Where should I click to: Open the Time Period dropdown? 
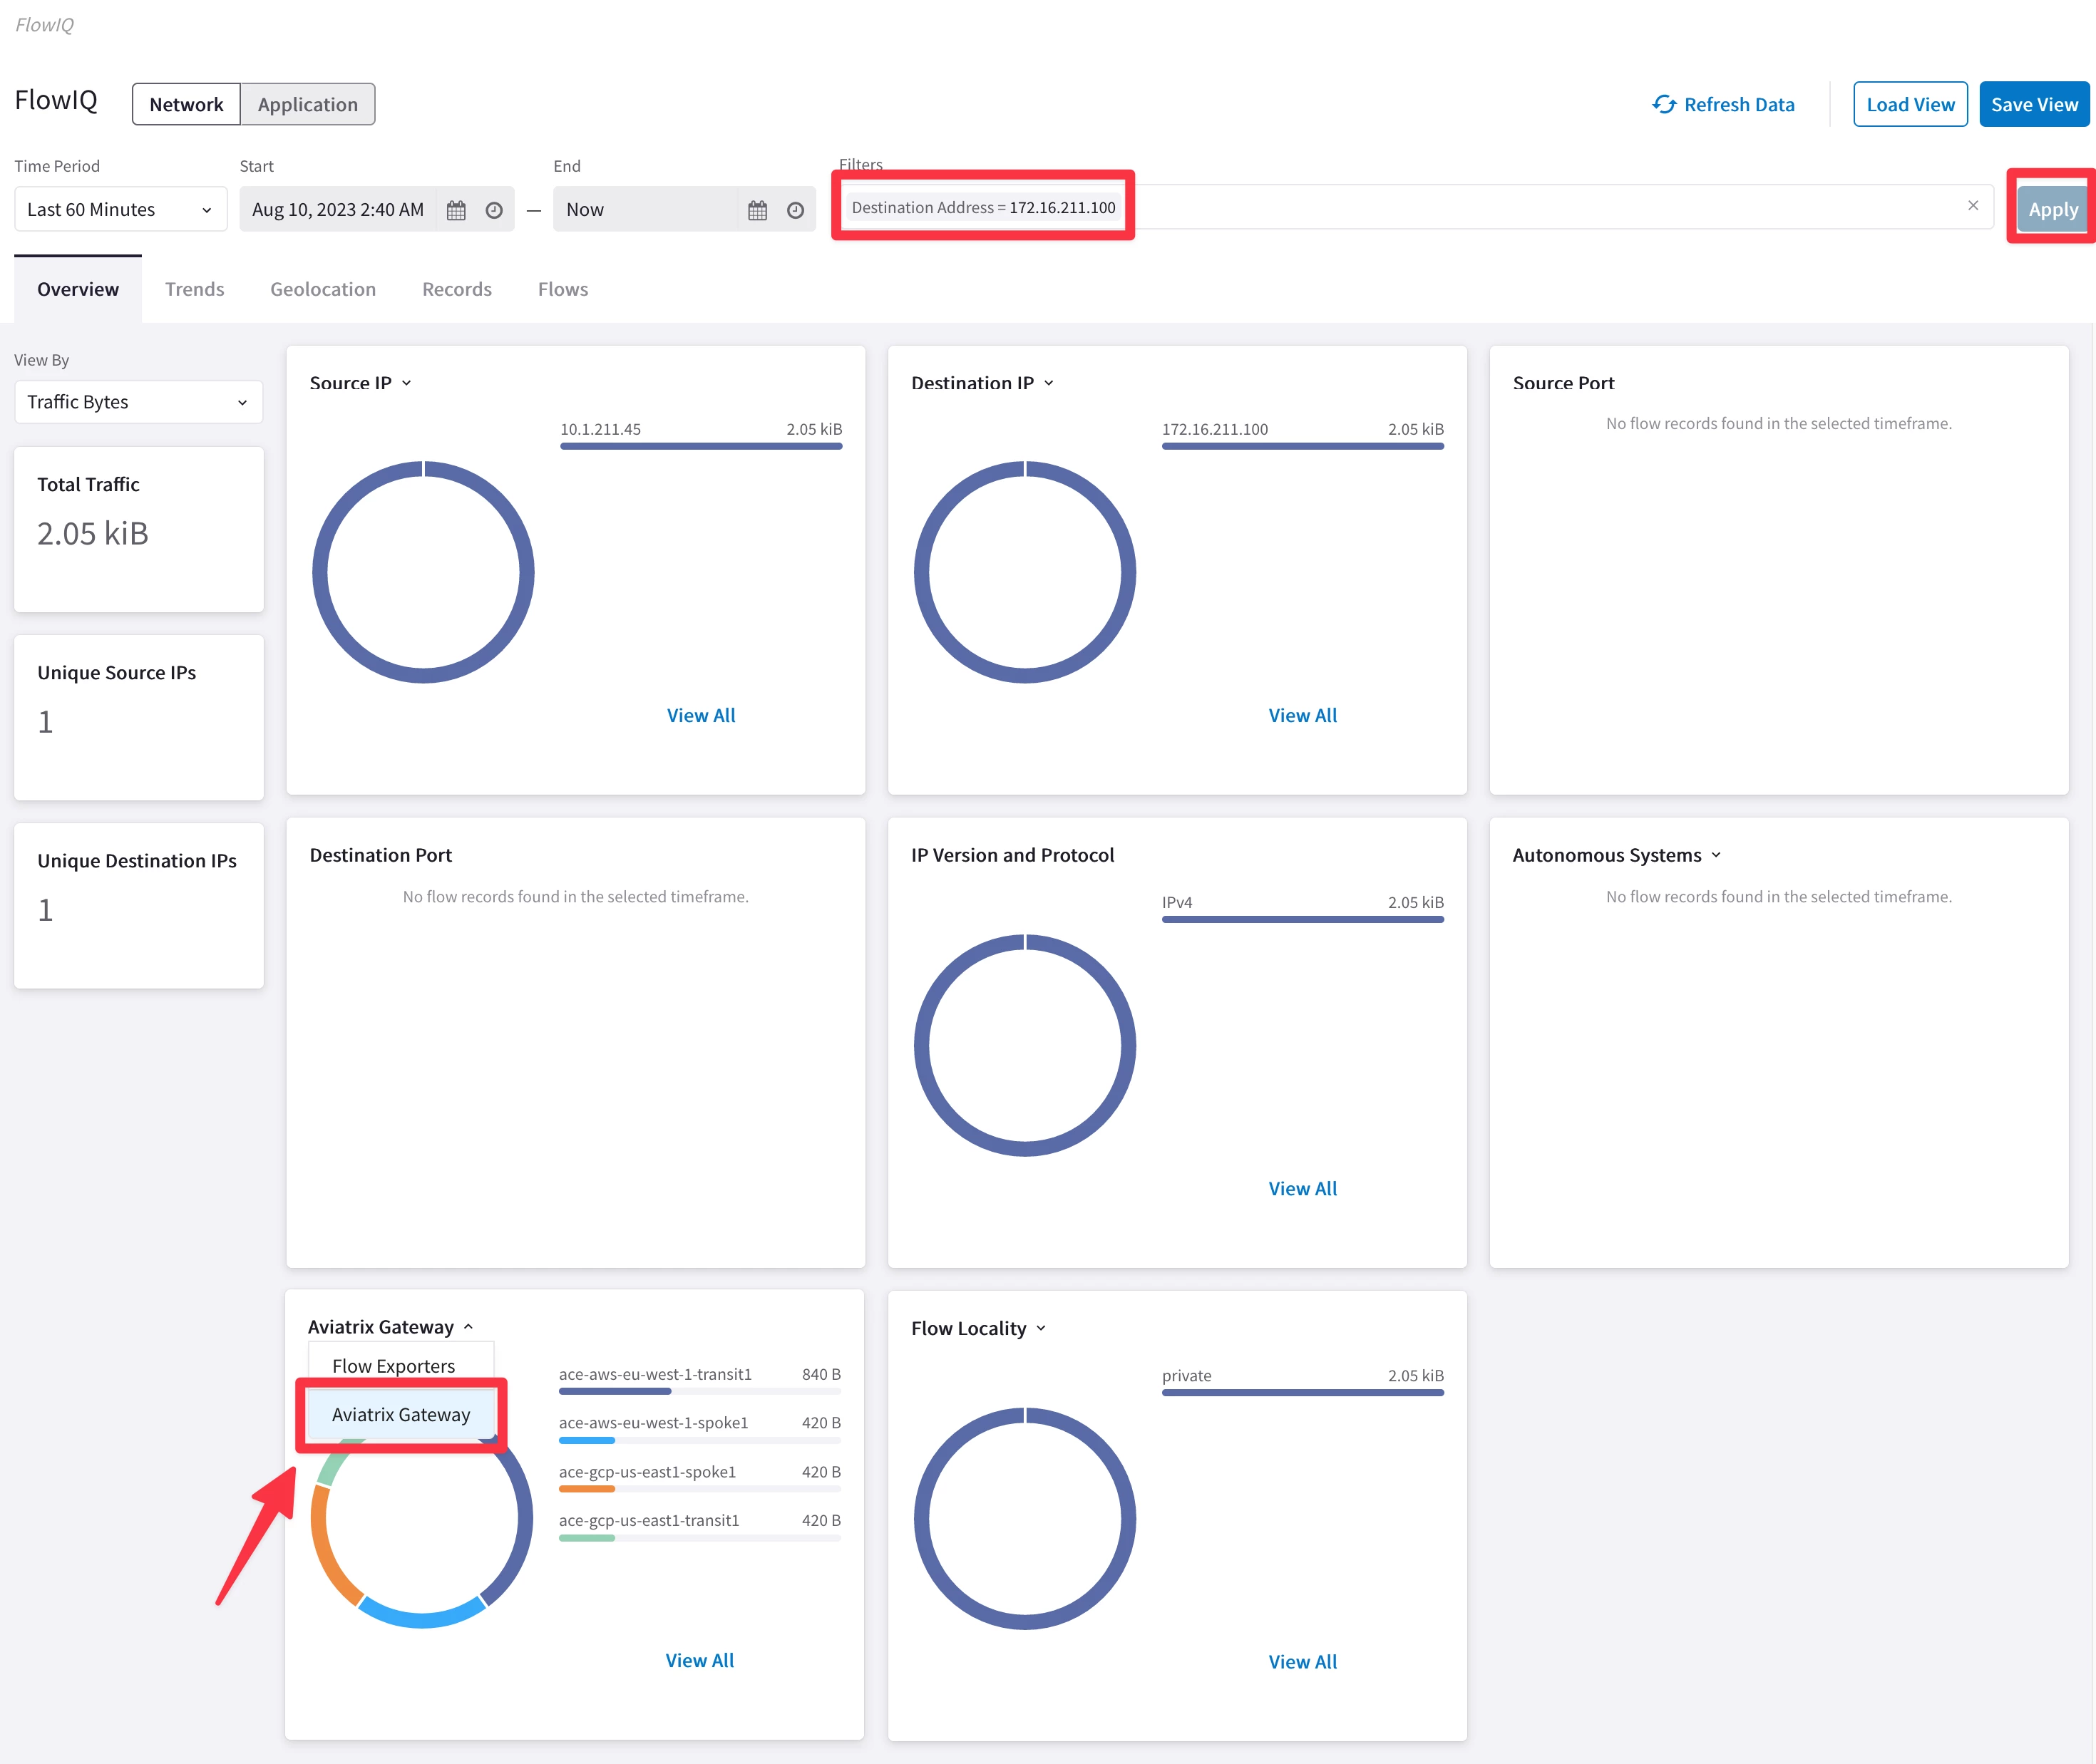(x=120, y=210)
